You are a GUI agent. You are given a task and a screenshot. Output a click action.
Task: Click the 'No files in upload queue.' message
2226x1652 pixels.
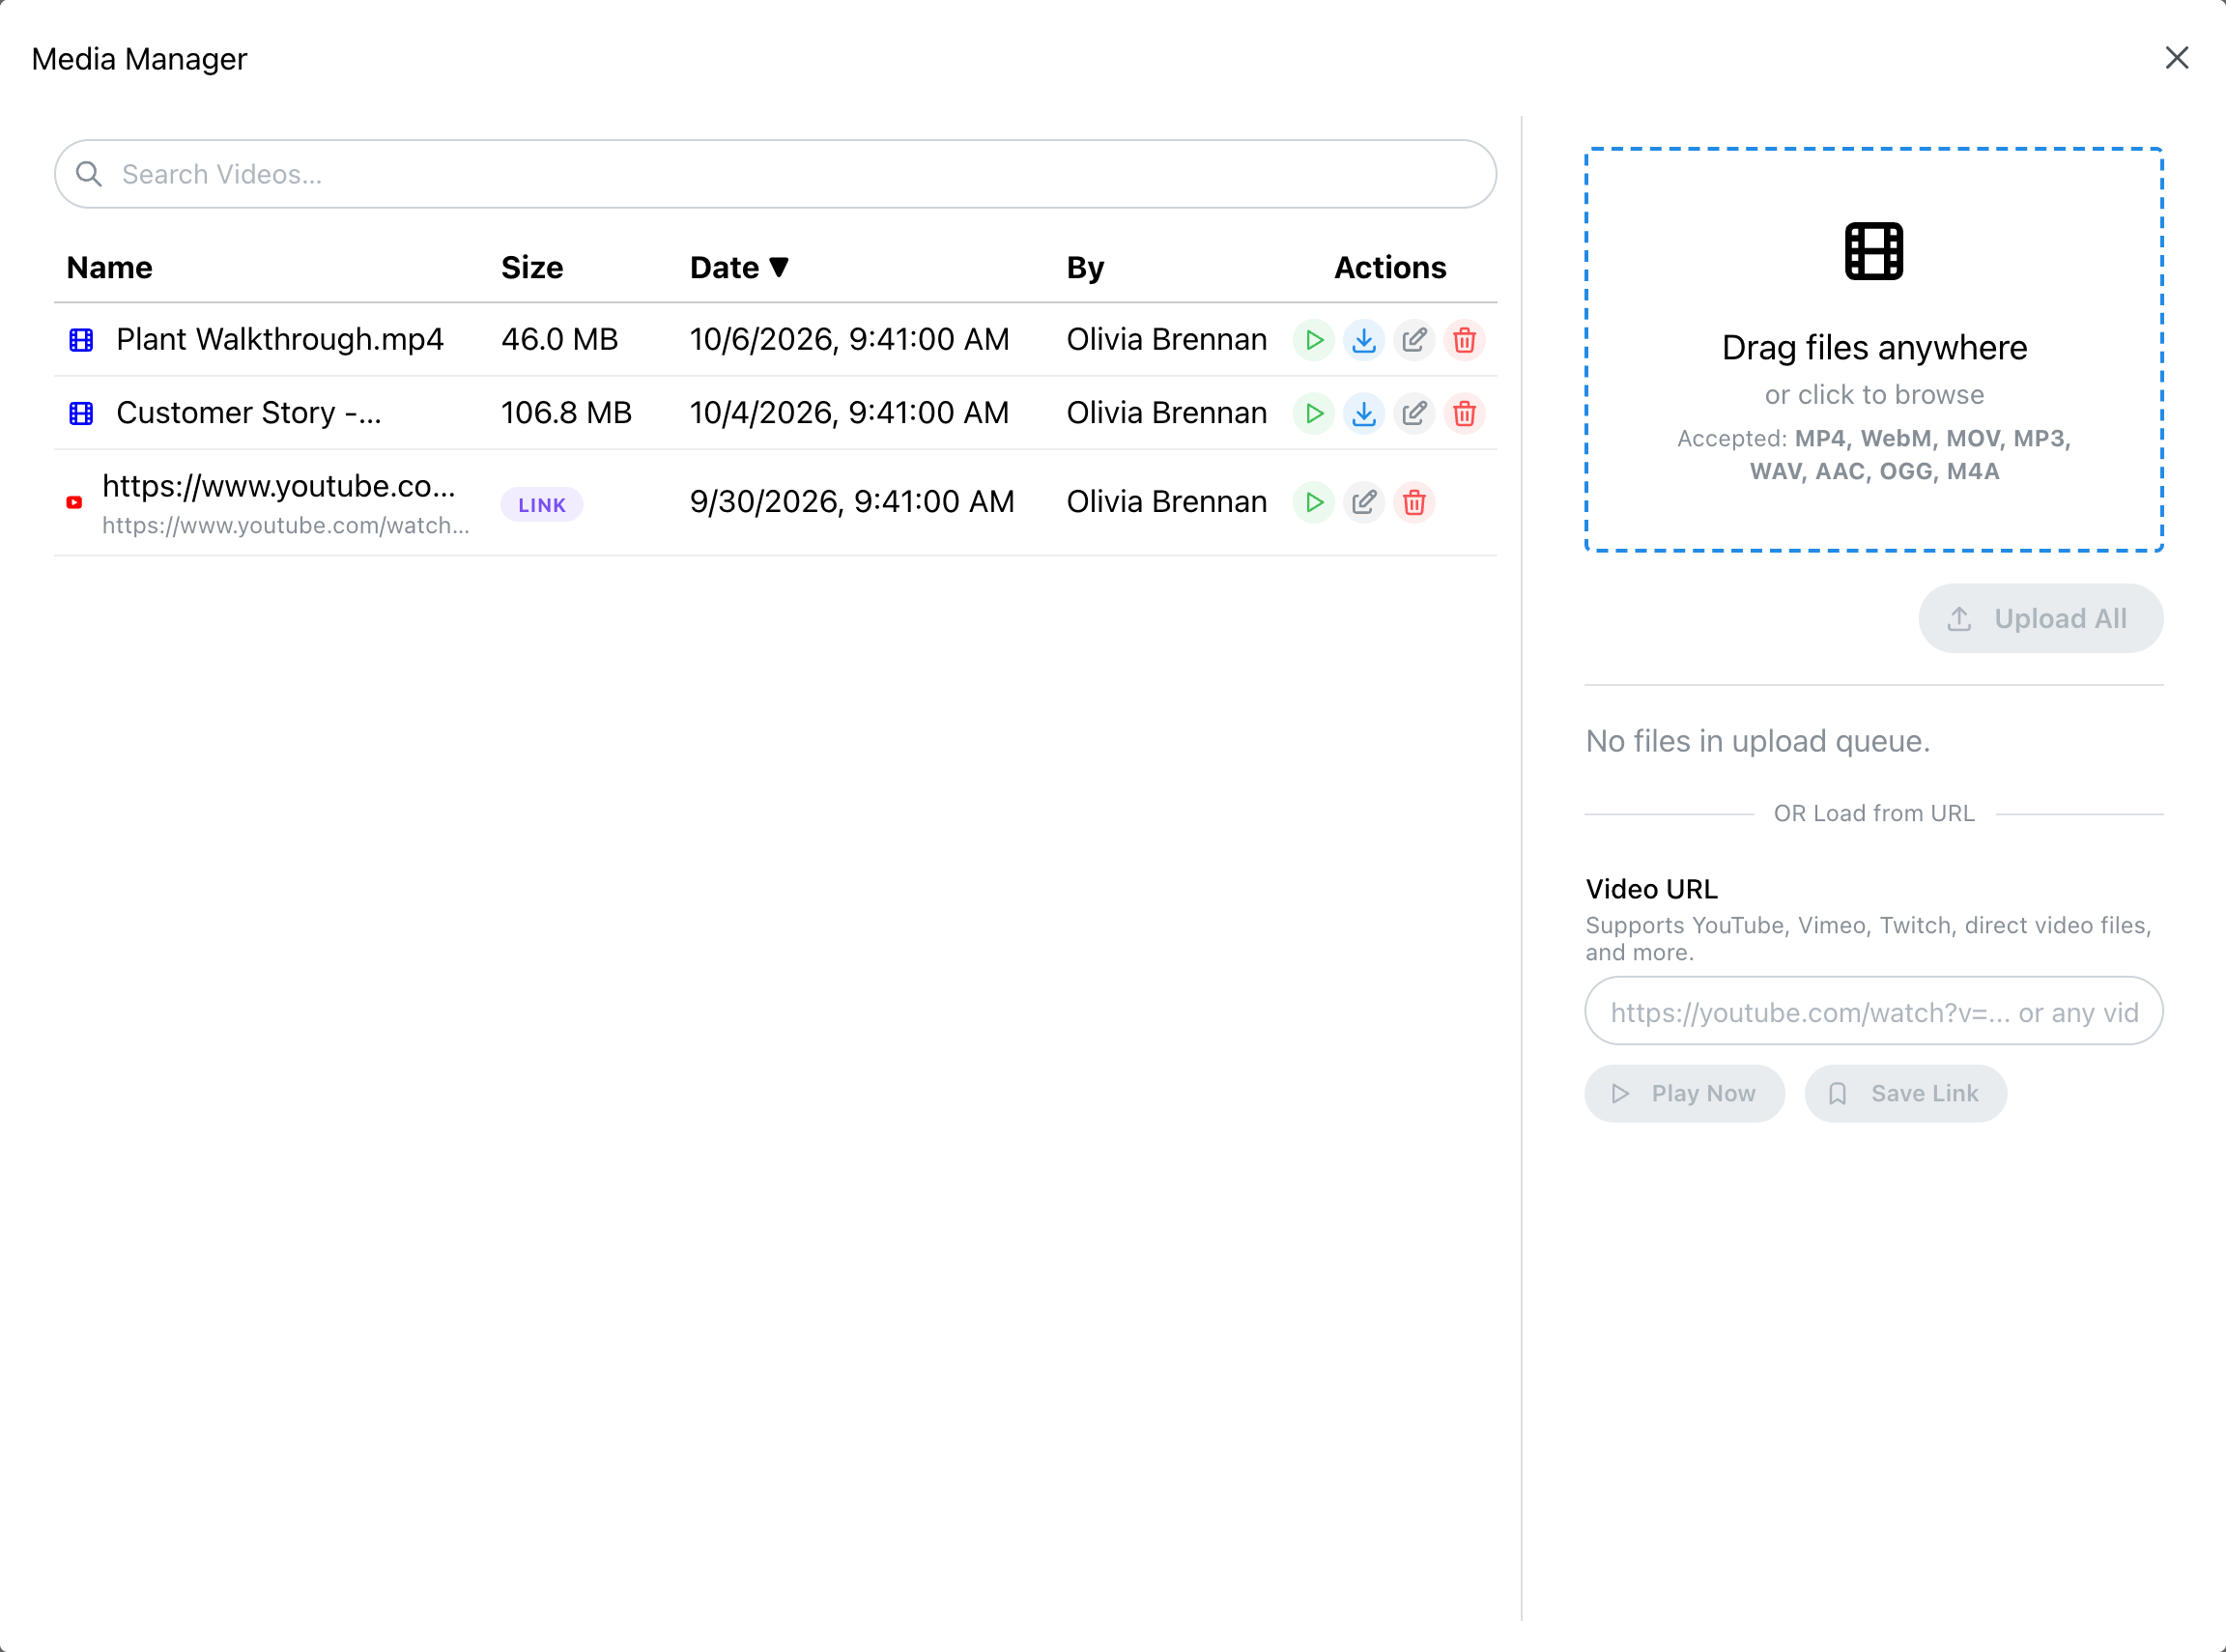click(x=1758, y=742)
